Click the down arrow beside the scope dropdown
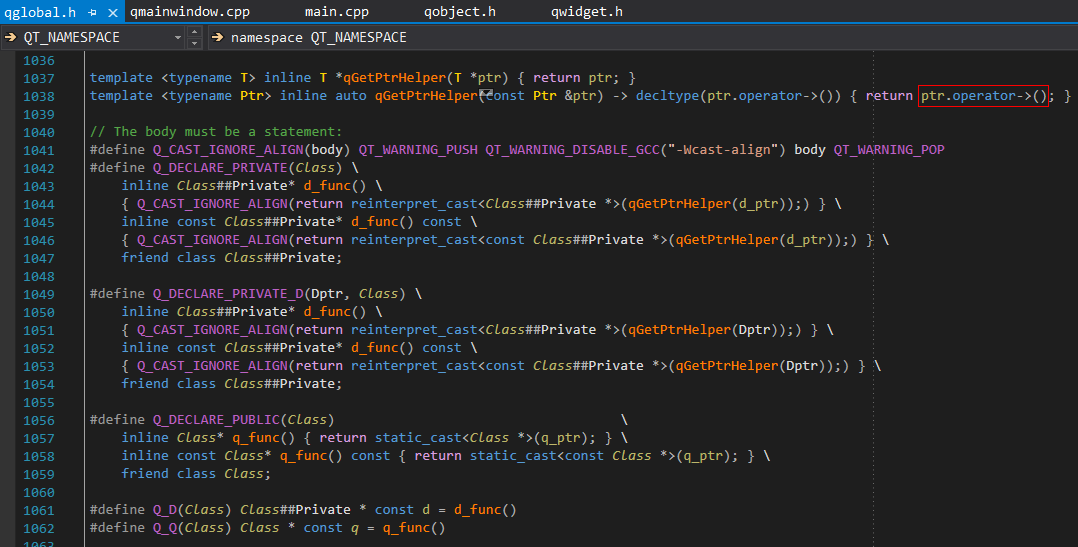1078x547 pixels. 195,43
